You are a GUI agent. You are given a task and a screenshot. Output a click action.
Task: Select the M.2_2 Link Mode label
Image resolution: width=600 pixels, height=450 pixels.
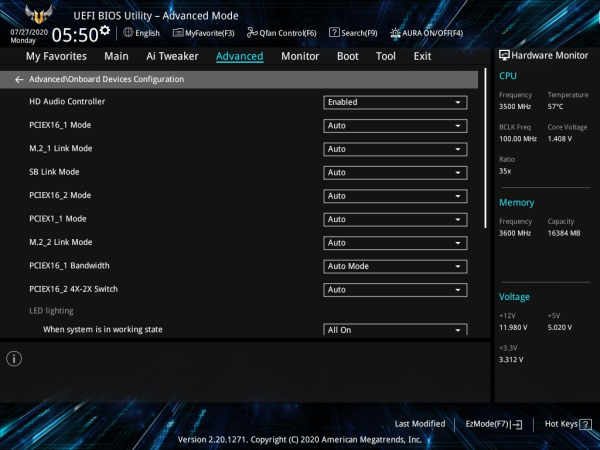tap(60, 242)
